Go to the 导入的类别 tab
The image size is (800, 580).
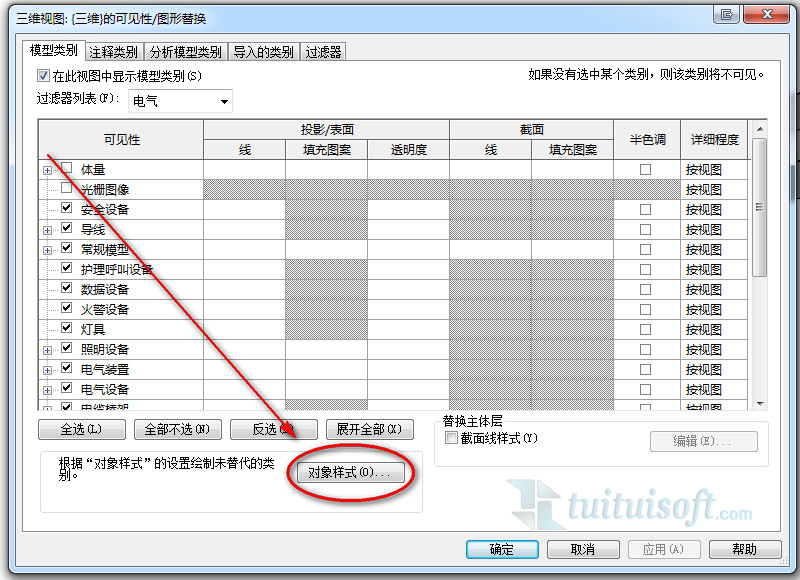point(263,52)
